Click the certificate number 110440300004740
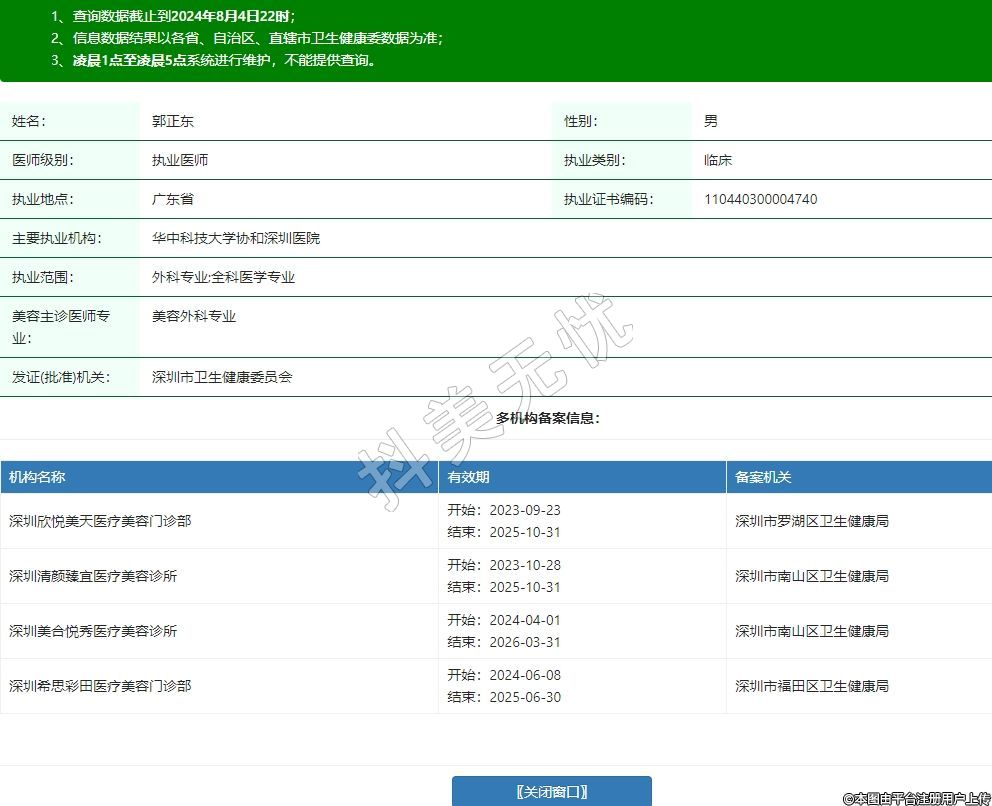992x806 pixels. [x=760, y=199]
